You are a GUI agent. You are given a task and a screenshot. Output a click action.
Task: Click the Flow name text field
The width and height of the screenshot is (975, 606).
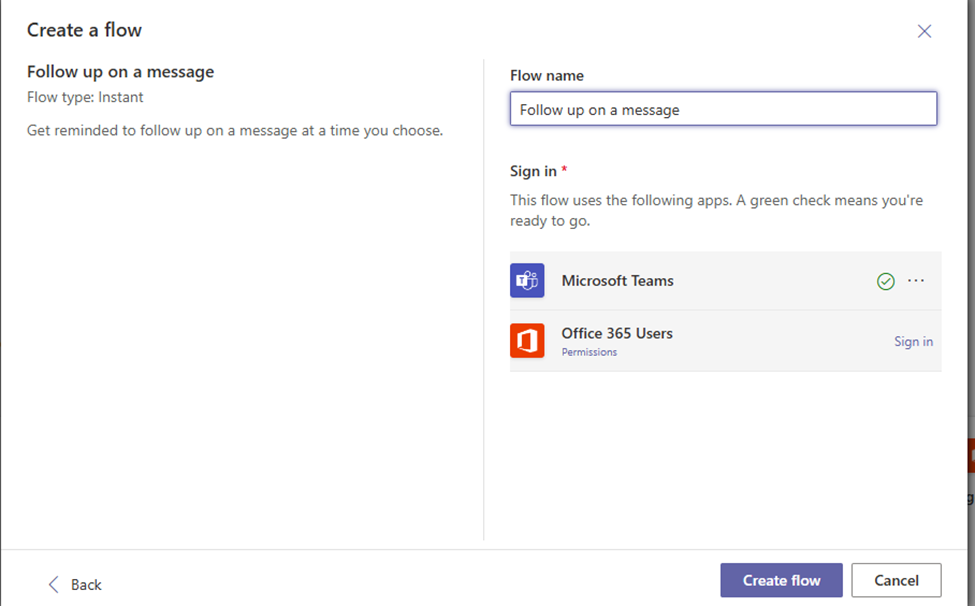(723, 110)
